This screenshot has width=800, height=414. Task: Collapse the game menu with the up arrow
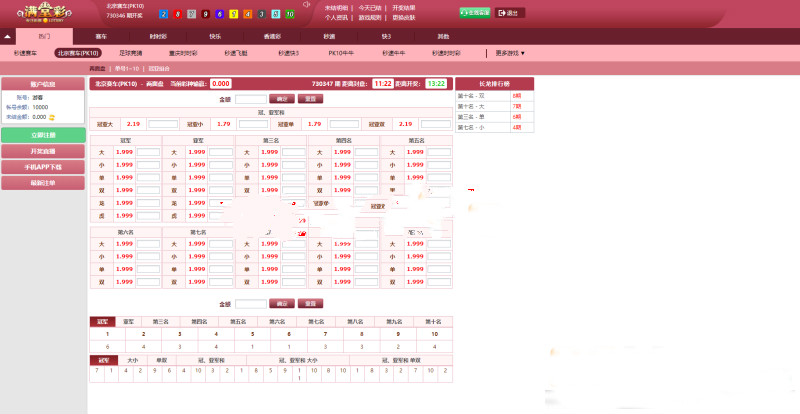pos(7,37)
